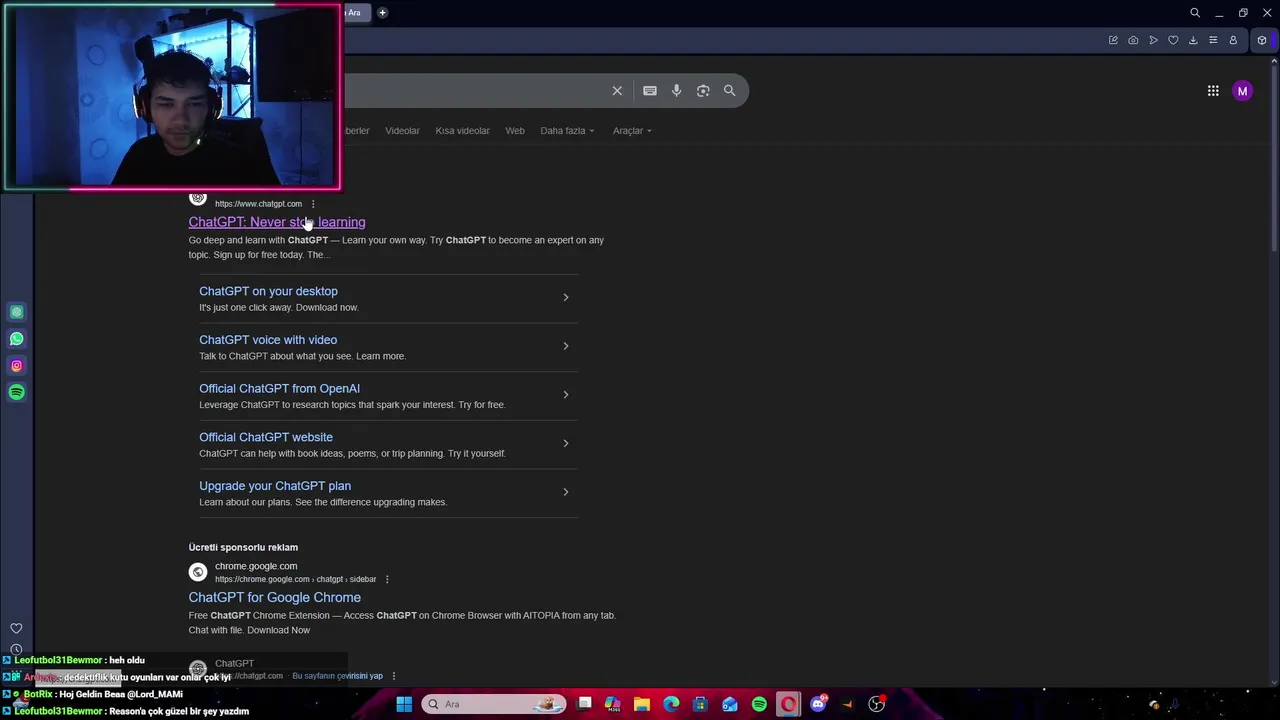The image size is (1280, 720).
Task: Open the easy setup lines icon
Action: [x=1213, y=40]
